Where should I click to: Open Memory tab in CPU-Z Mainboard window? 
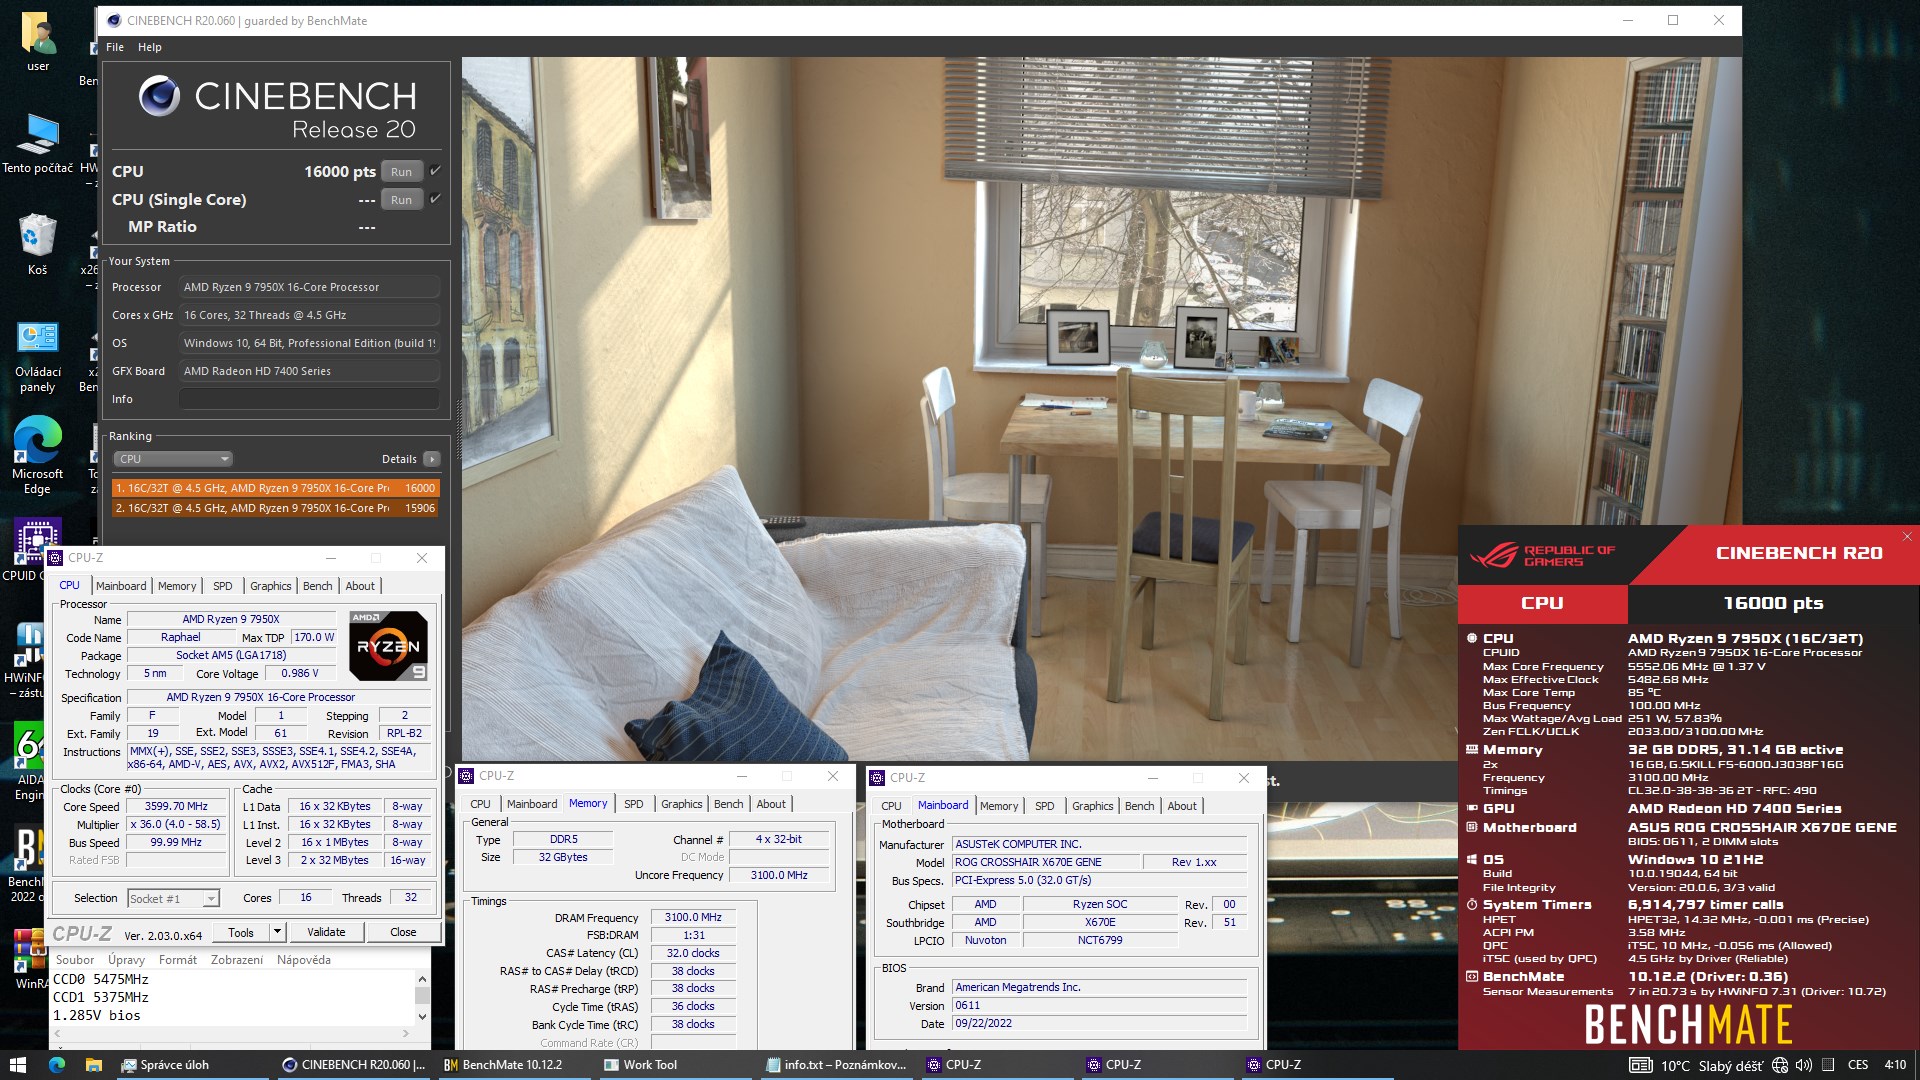click(998, 806)
